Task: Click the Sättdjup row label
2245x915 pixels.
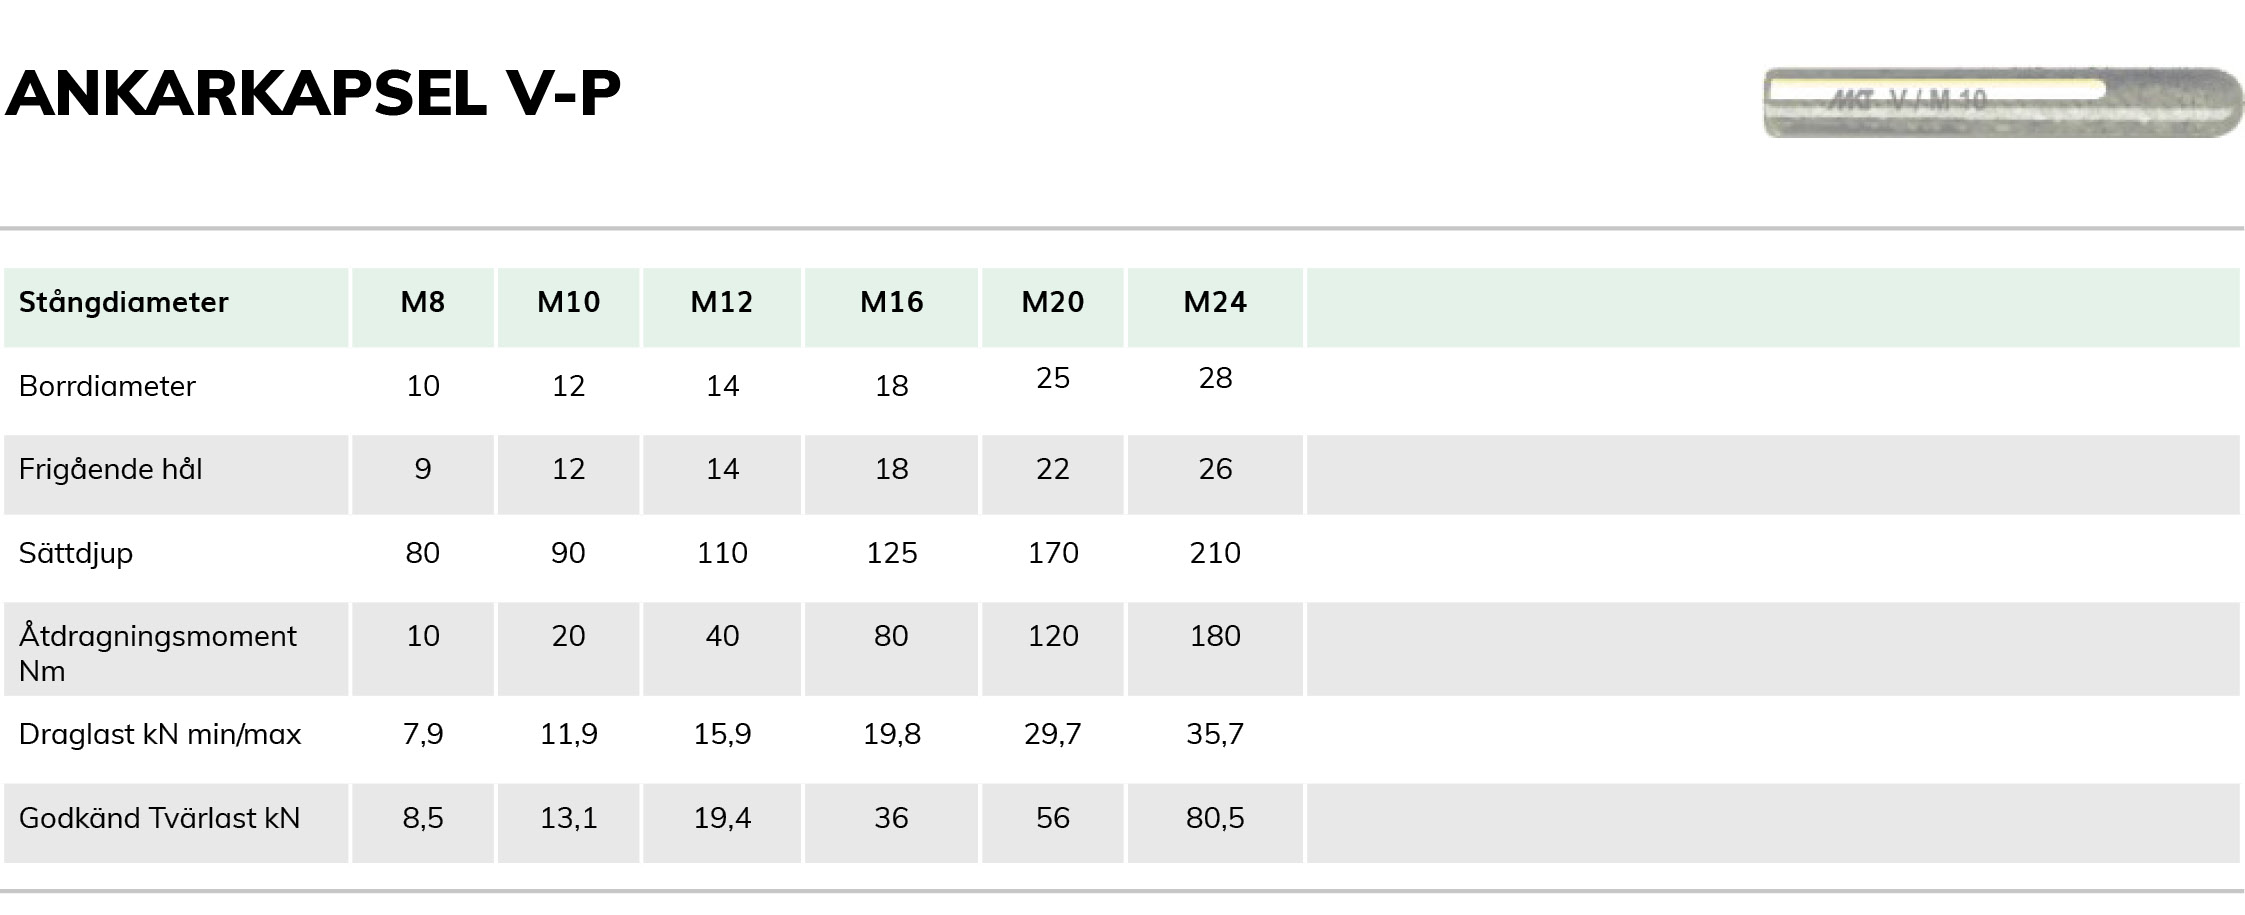Action: [76, 553]
